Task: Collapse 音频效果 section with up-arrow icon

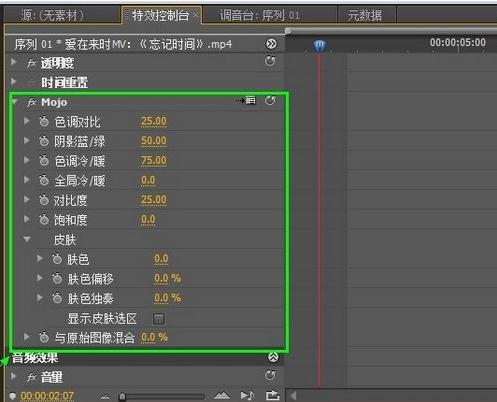Action: pos(273,357)
